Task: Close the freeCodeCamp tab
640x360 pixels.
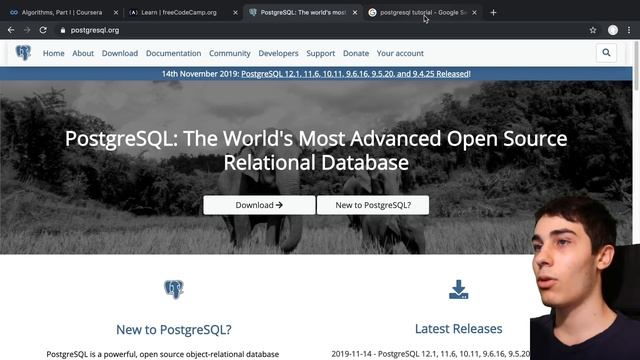Action: click(x=236, y=13)
